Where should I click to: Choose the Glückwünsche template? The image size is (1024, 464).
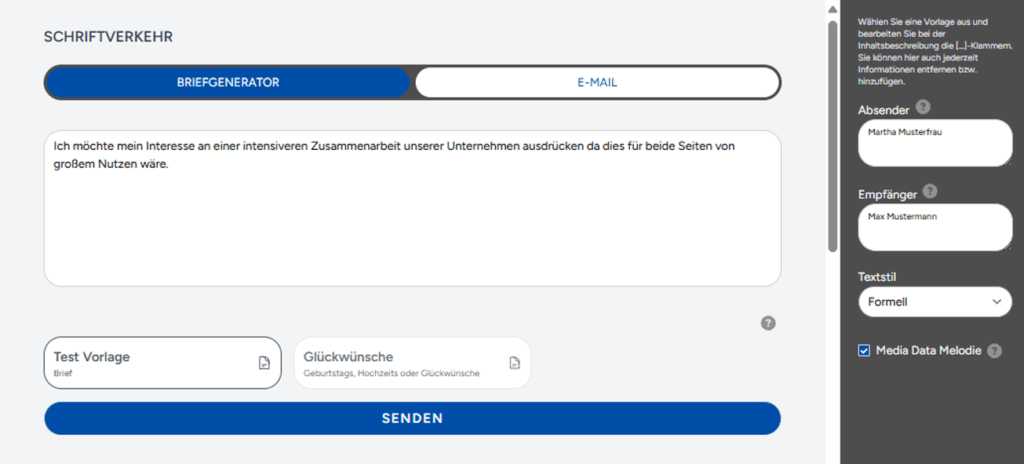411,362
